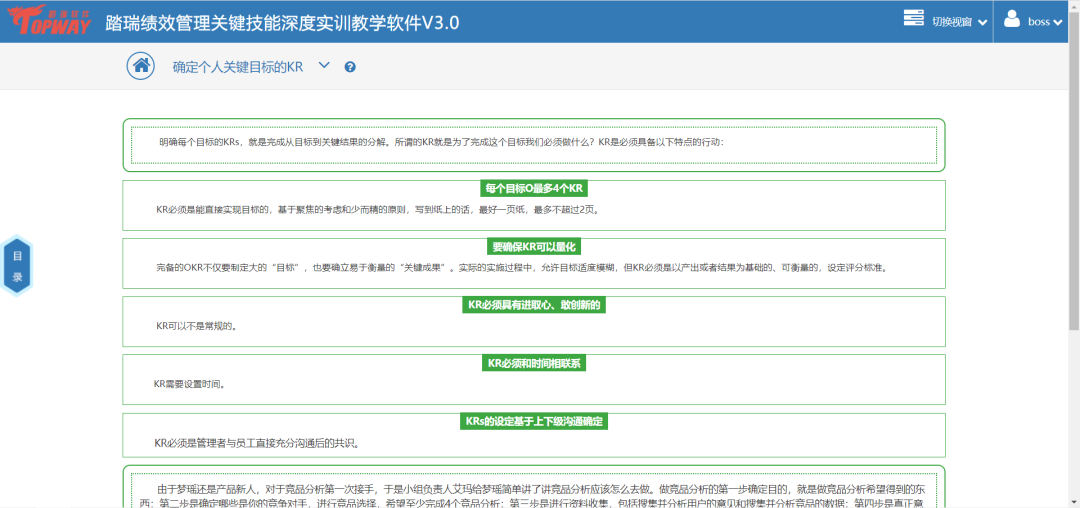Click the scrollbar down arrow
Screen dimensions: 1080x508
click(1073, 501)
